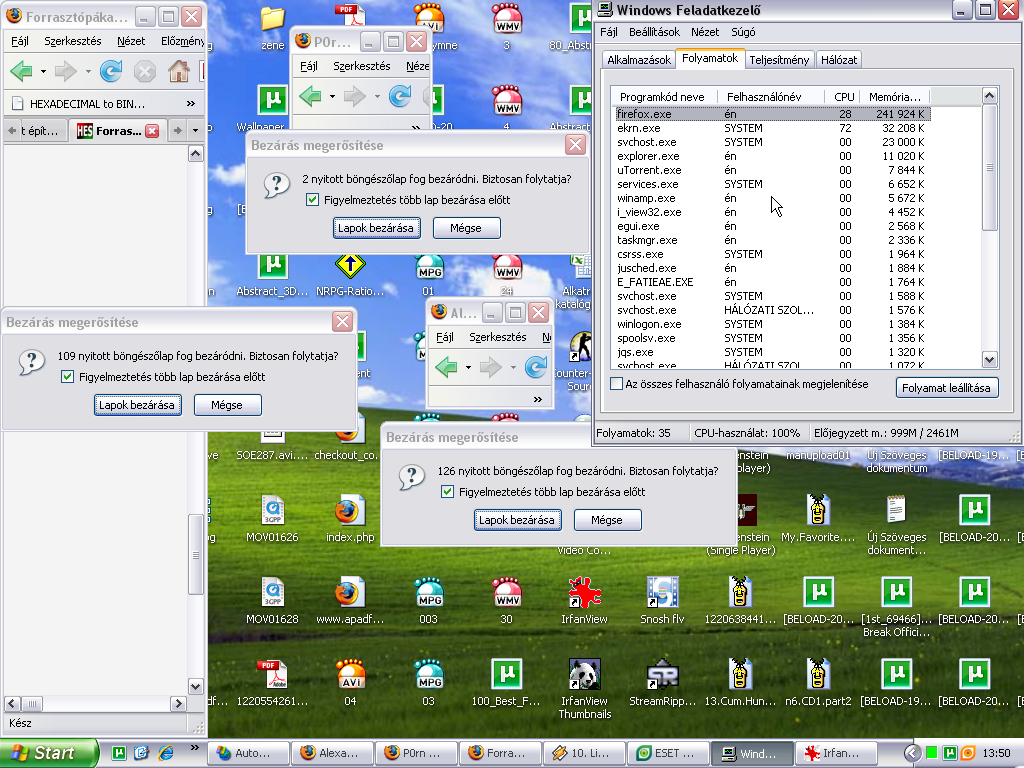The height and width of the screenshot is (768, 1024).
Task: Uncheck warning checkbox in the 126-tab close dialog
Action: click(x=447, y=492)
